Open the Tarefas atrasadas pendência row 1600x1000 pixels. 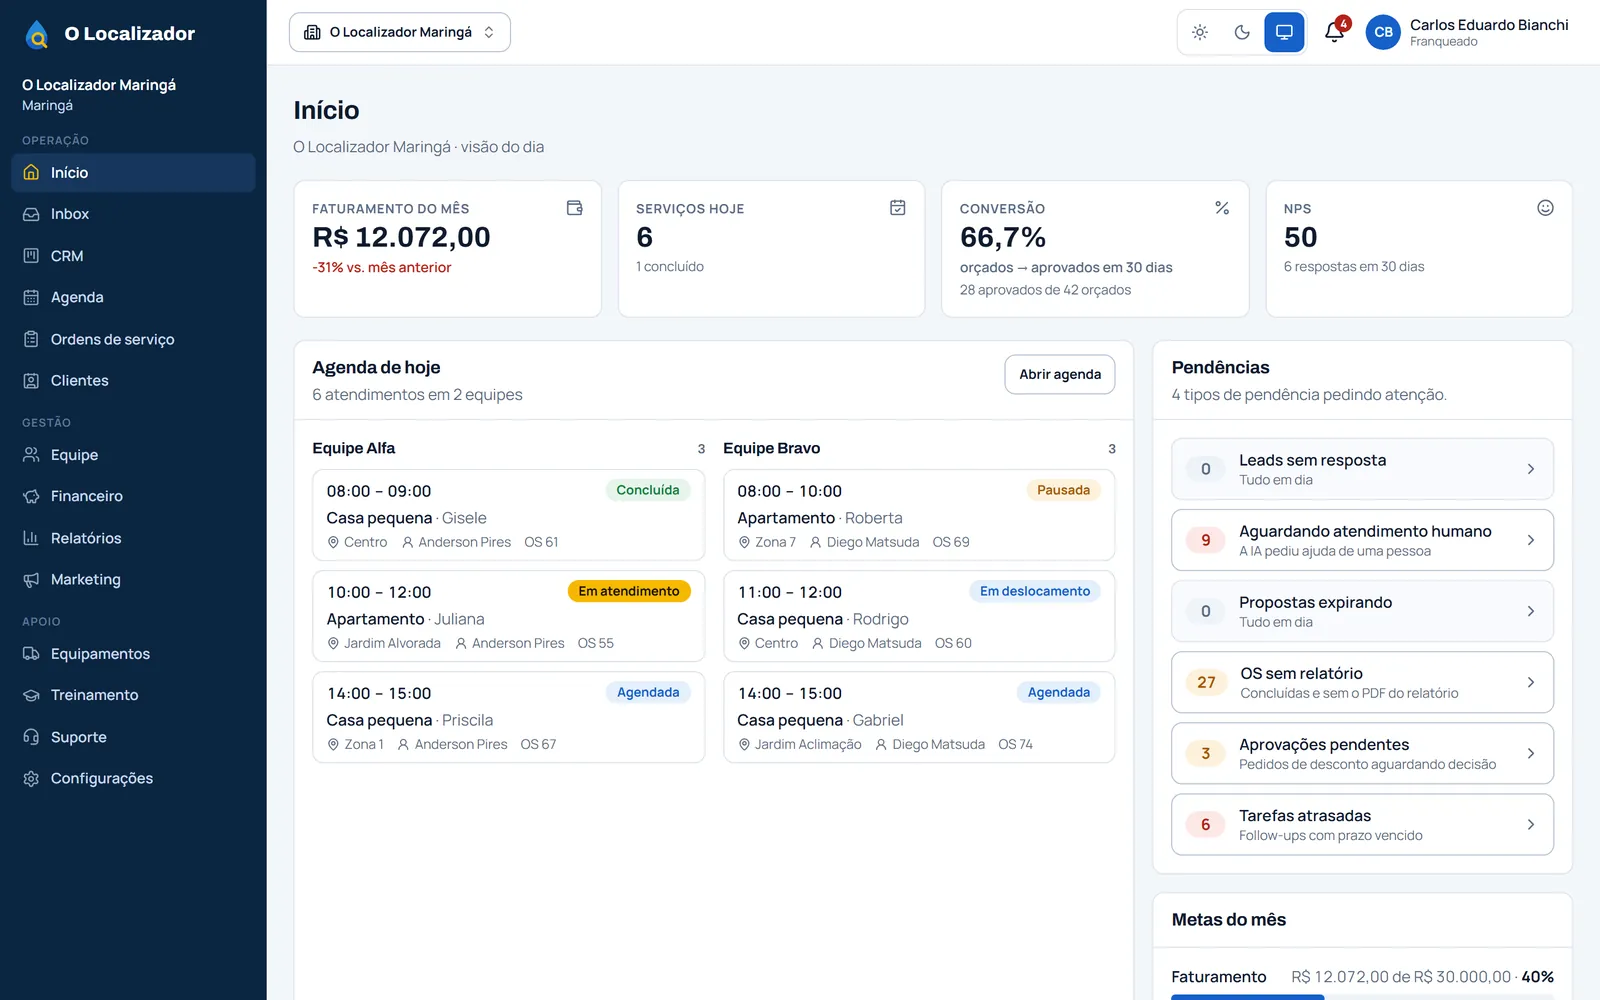click(1362, 825)
